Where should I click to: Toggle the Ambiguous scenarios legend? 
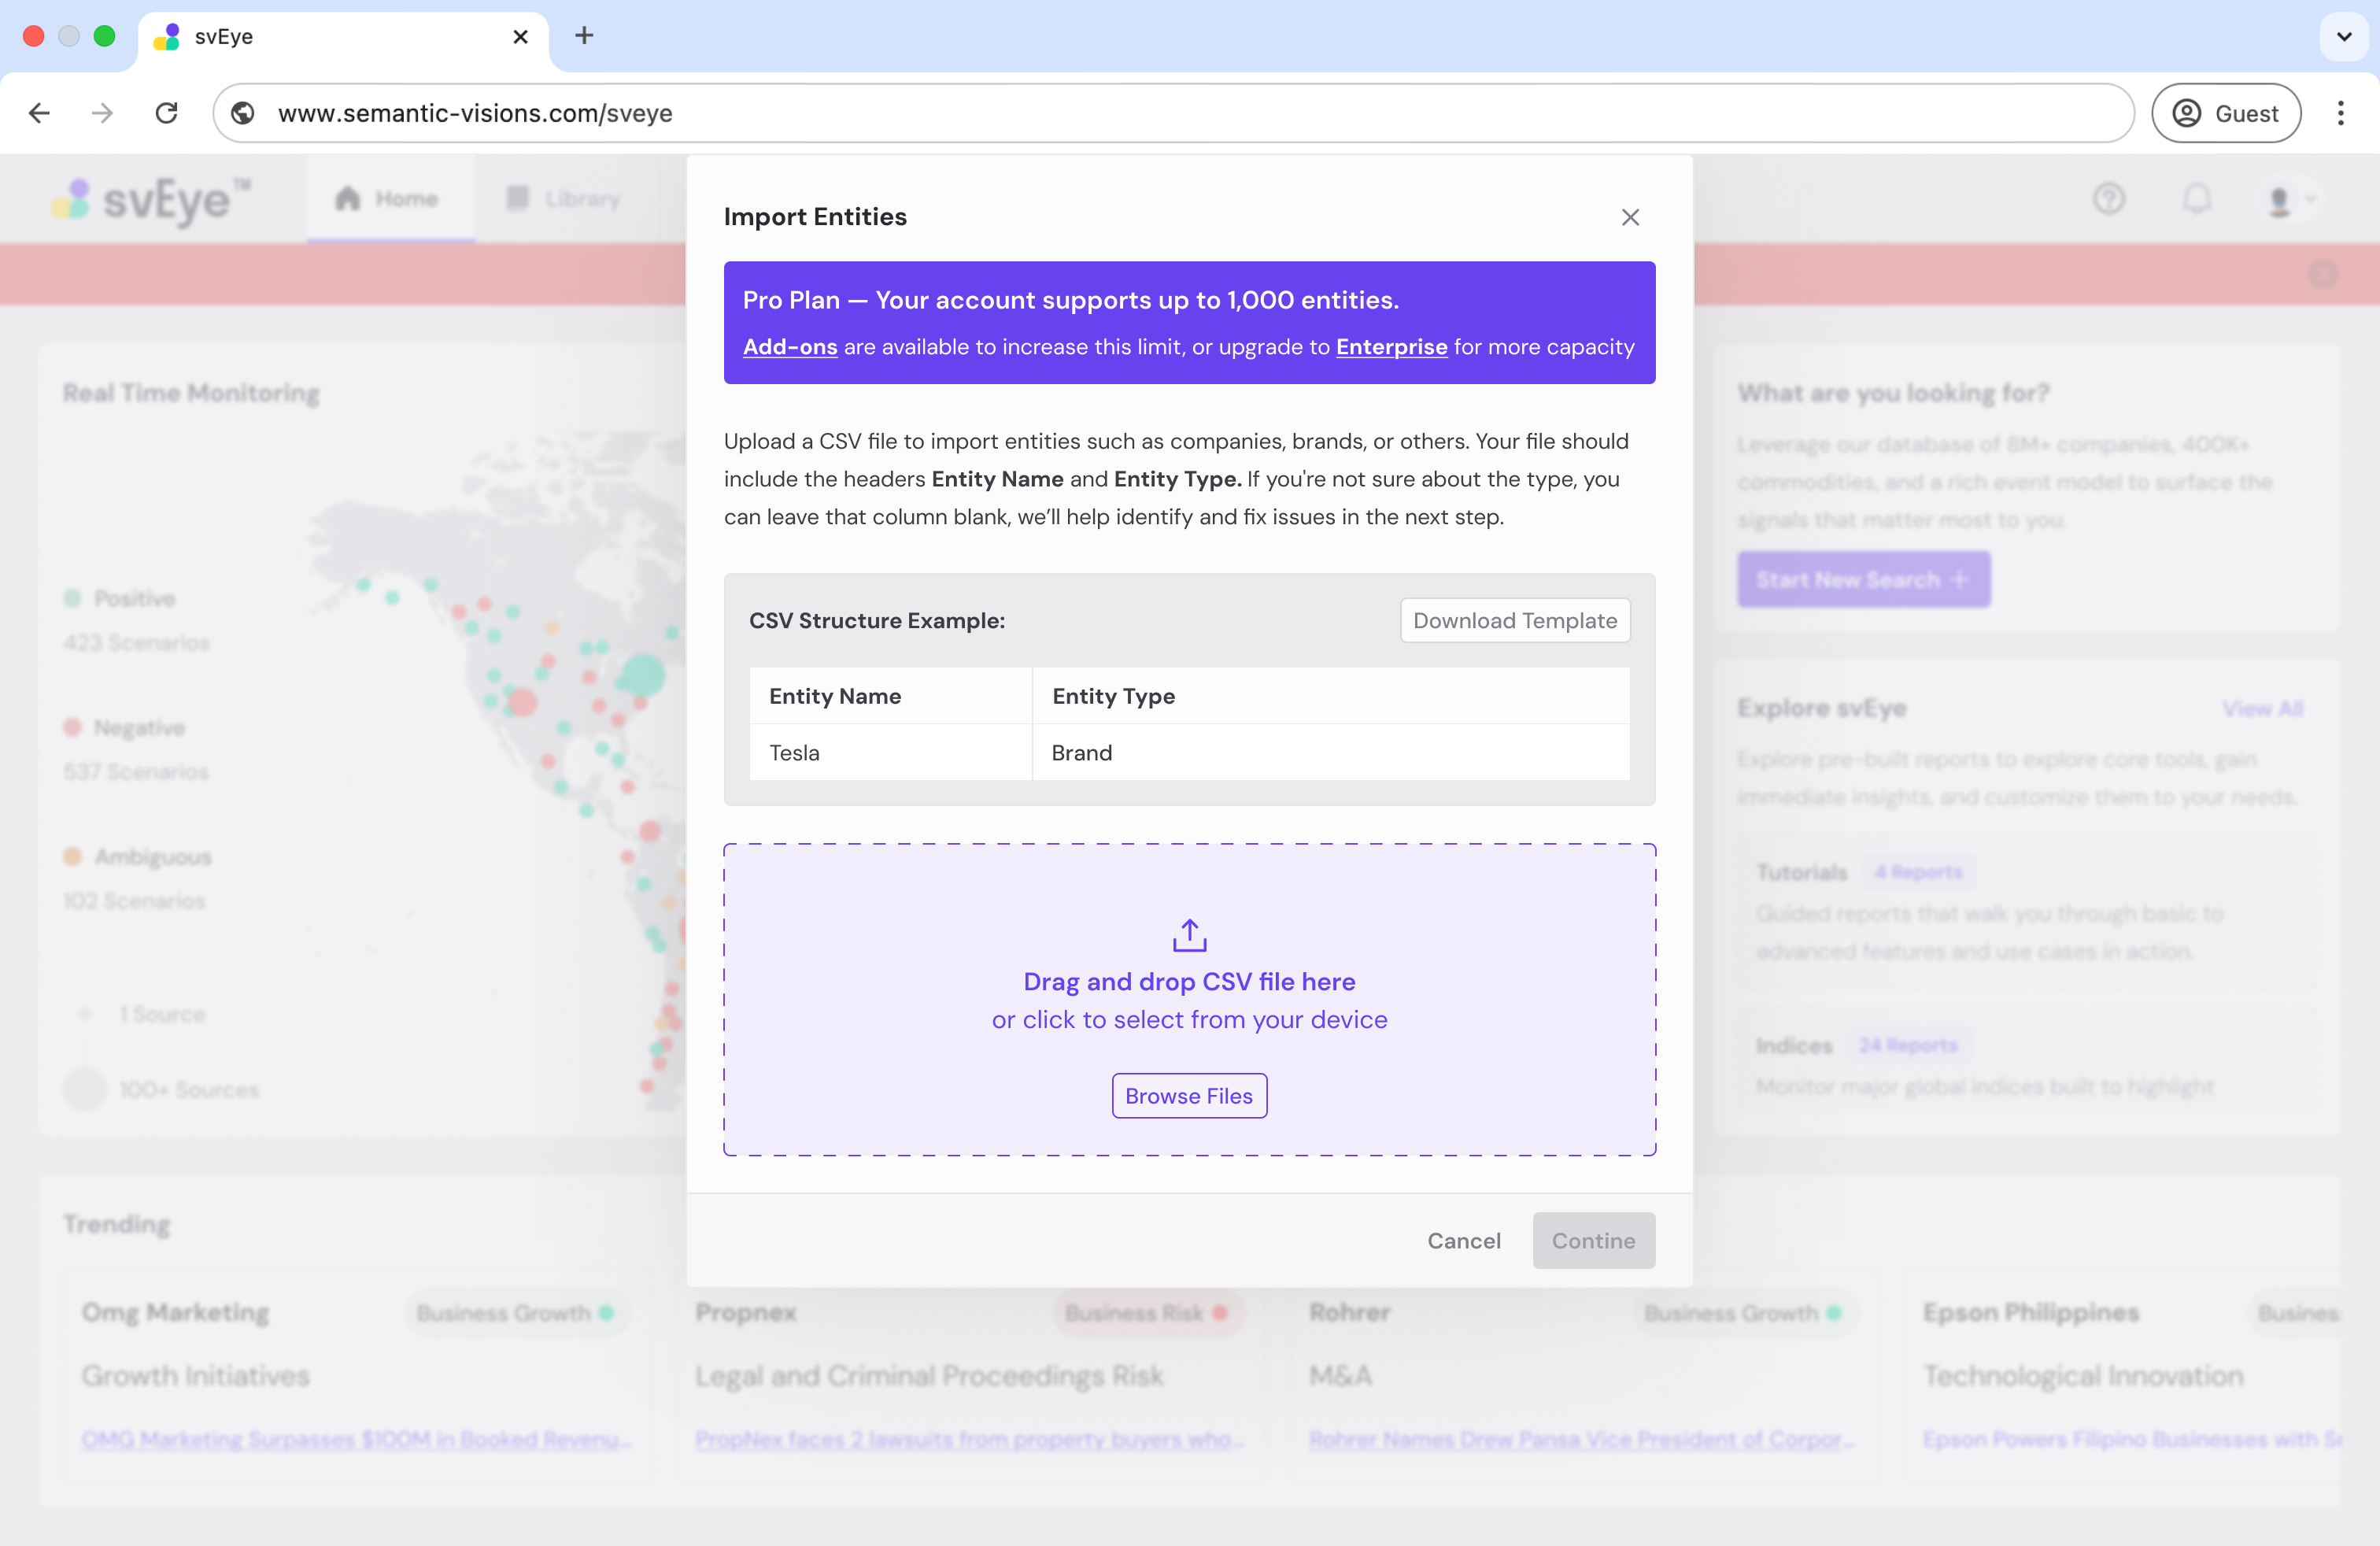[138, 856]
